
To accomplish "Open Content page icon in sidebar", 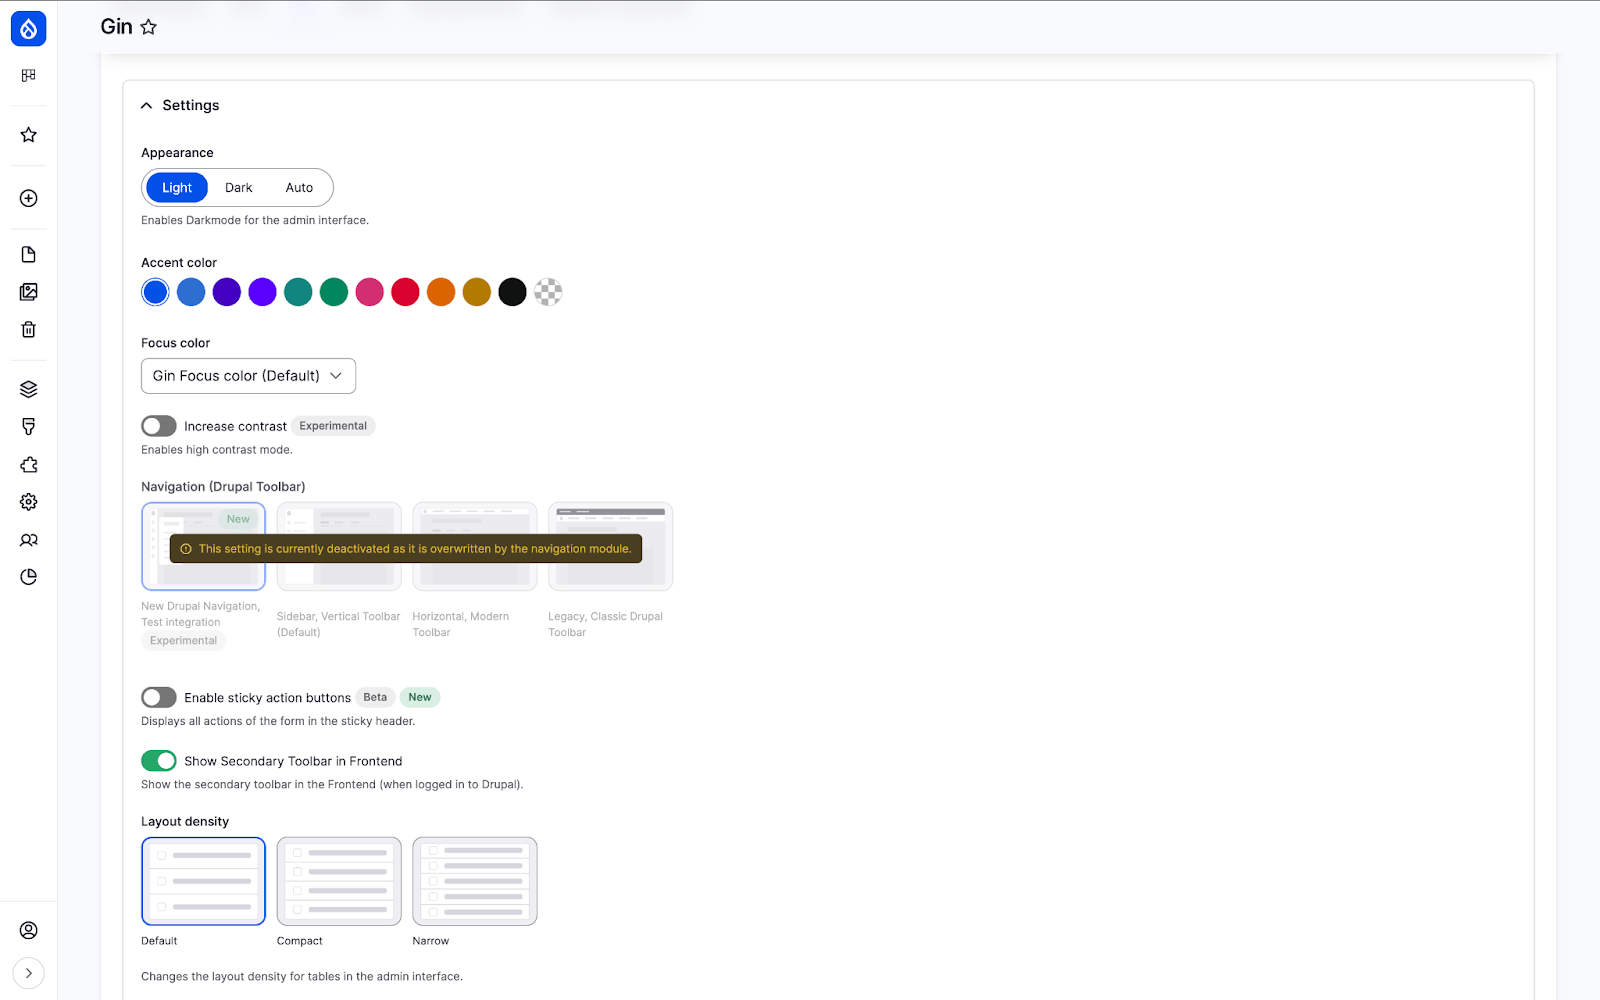I will click(x=28, y=254).
